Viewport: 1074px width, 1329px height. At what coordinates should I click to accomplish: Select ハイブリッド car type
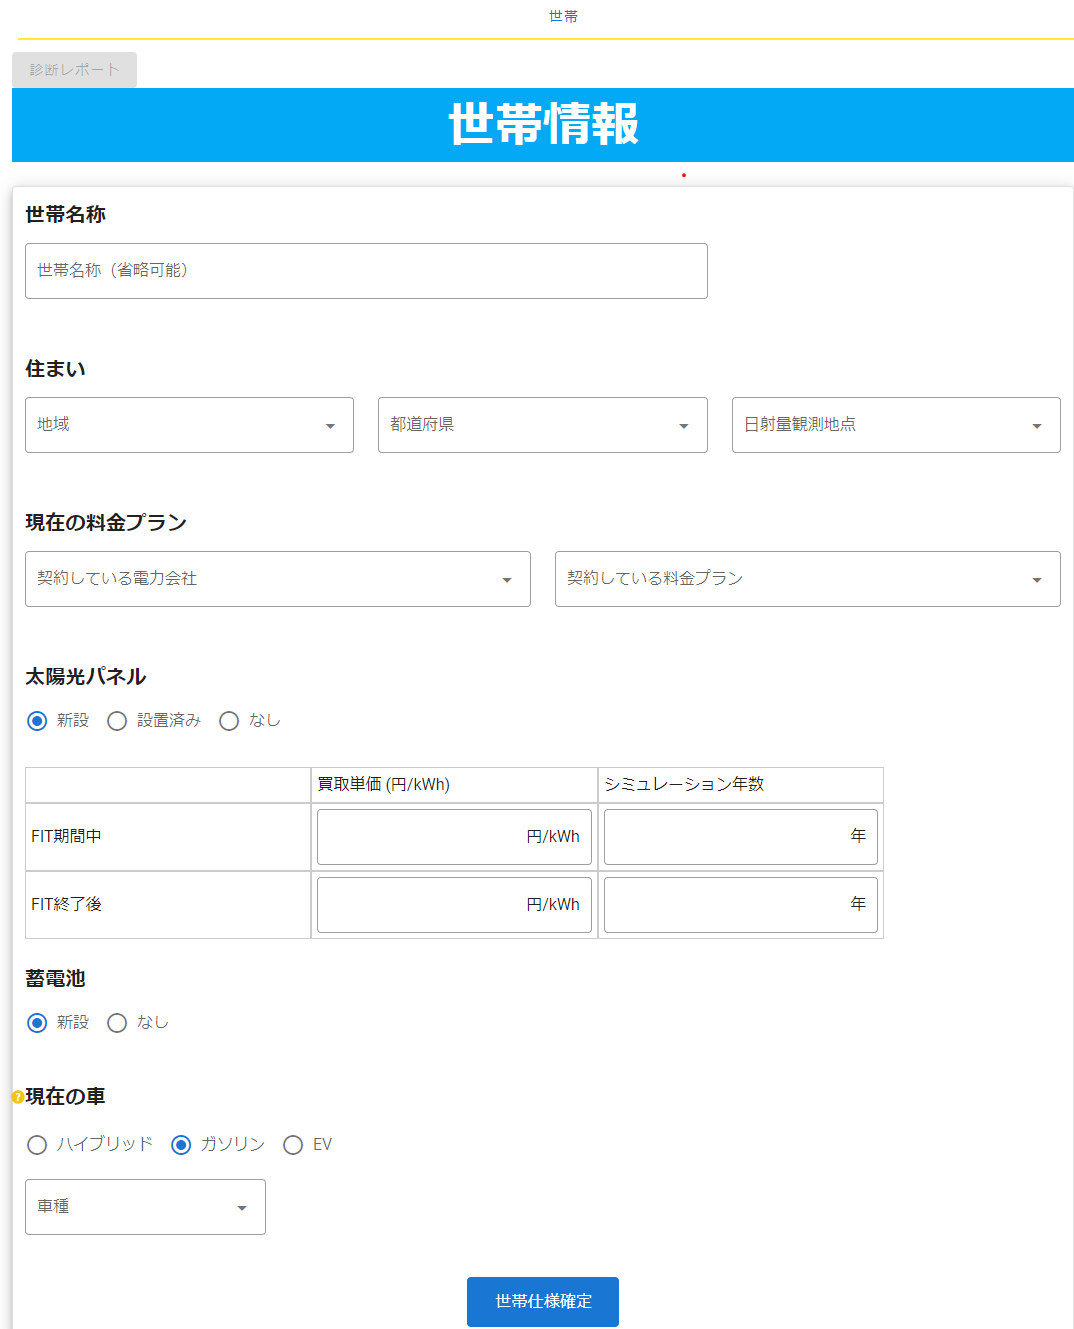click(x=37, y=1145)
